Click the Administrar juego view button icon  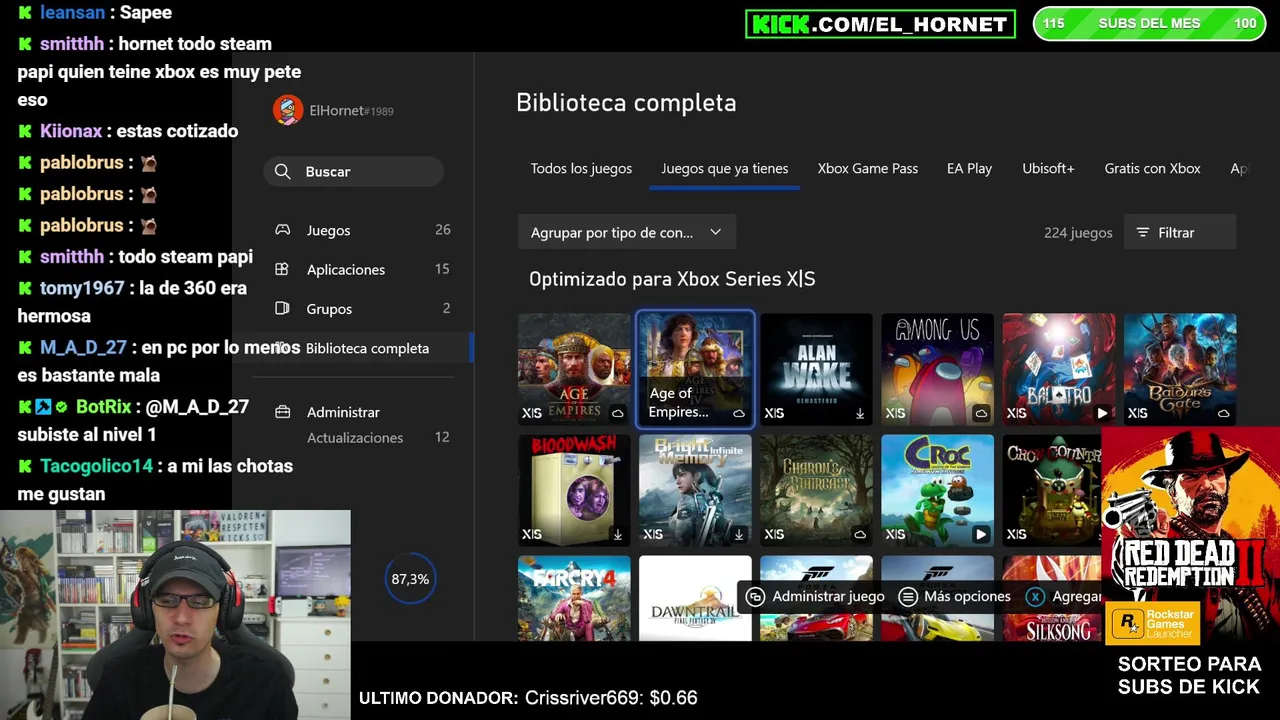(756, 596)
